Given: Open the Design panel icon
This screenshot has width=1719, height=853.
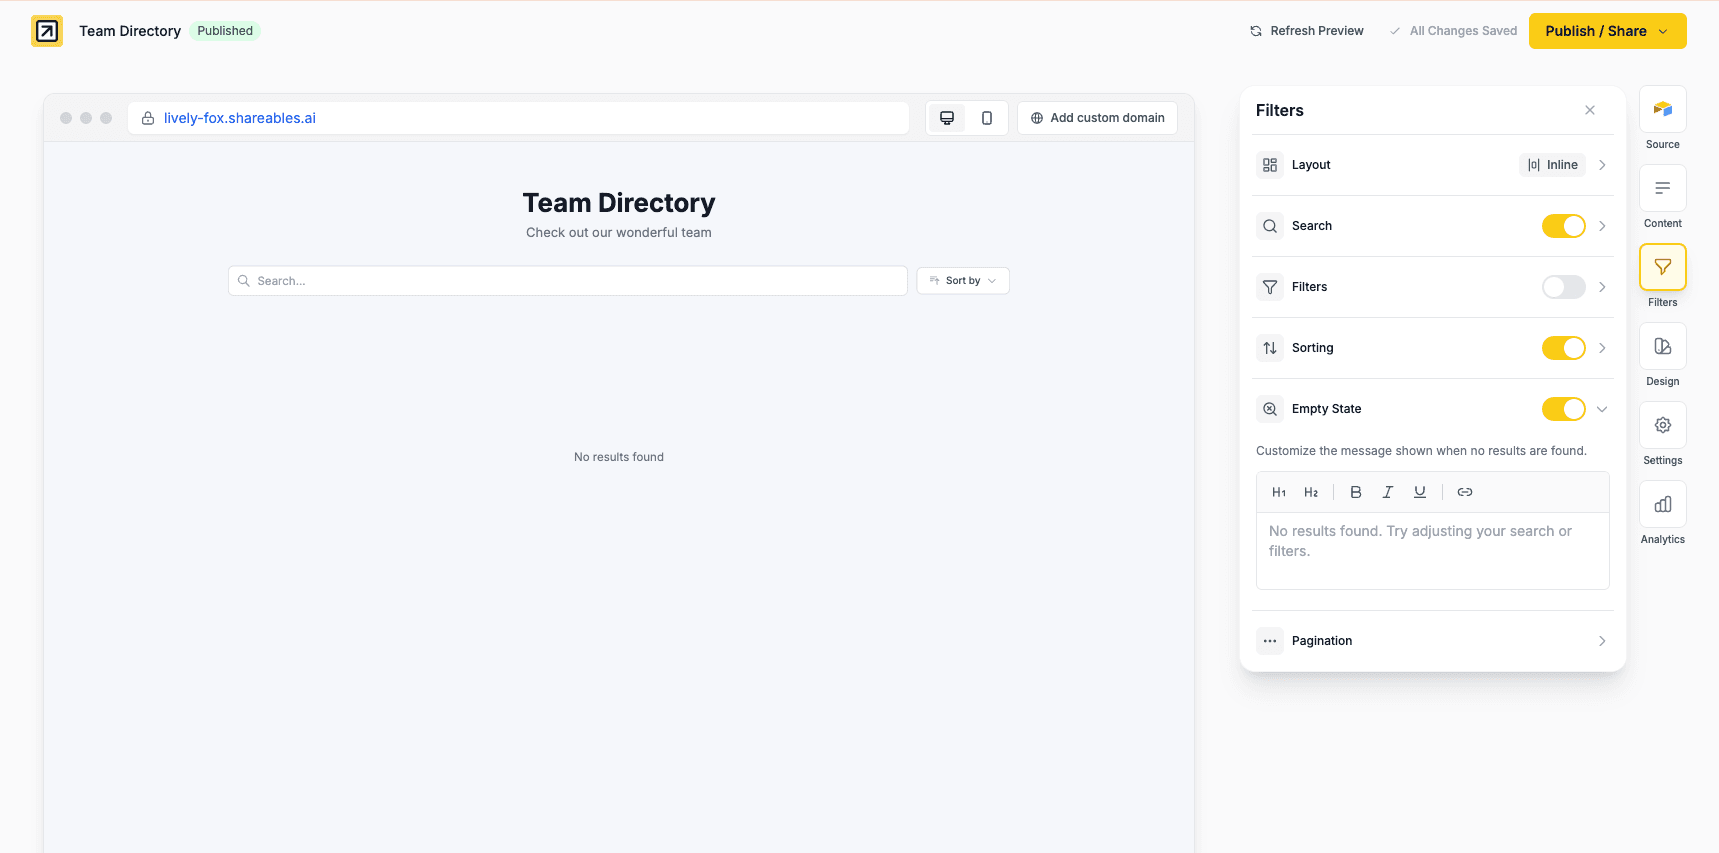Looking at the screenshot, I should pyautogui.click(x=1662, y=347).
